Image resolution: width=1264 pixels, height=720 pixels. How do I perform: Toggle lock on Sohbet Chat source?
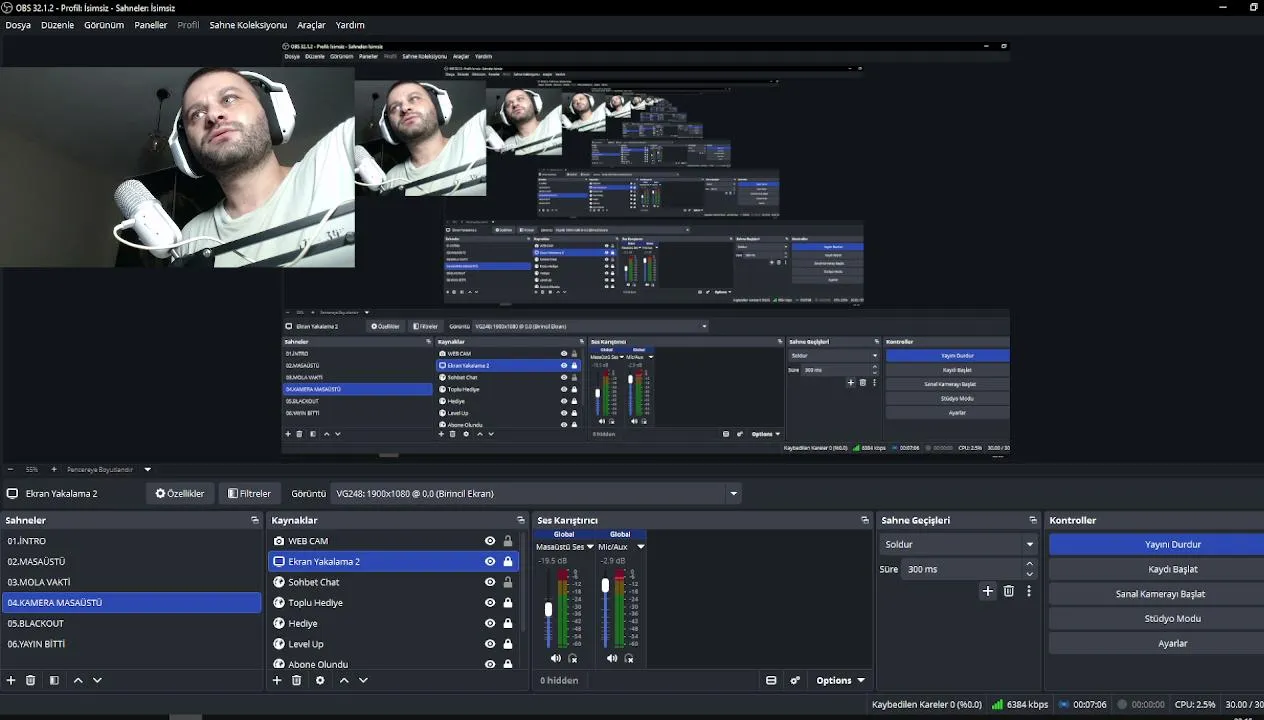pos(508,582)
